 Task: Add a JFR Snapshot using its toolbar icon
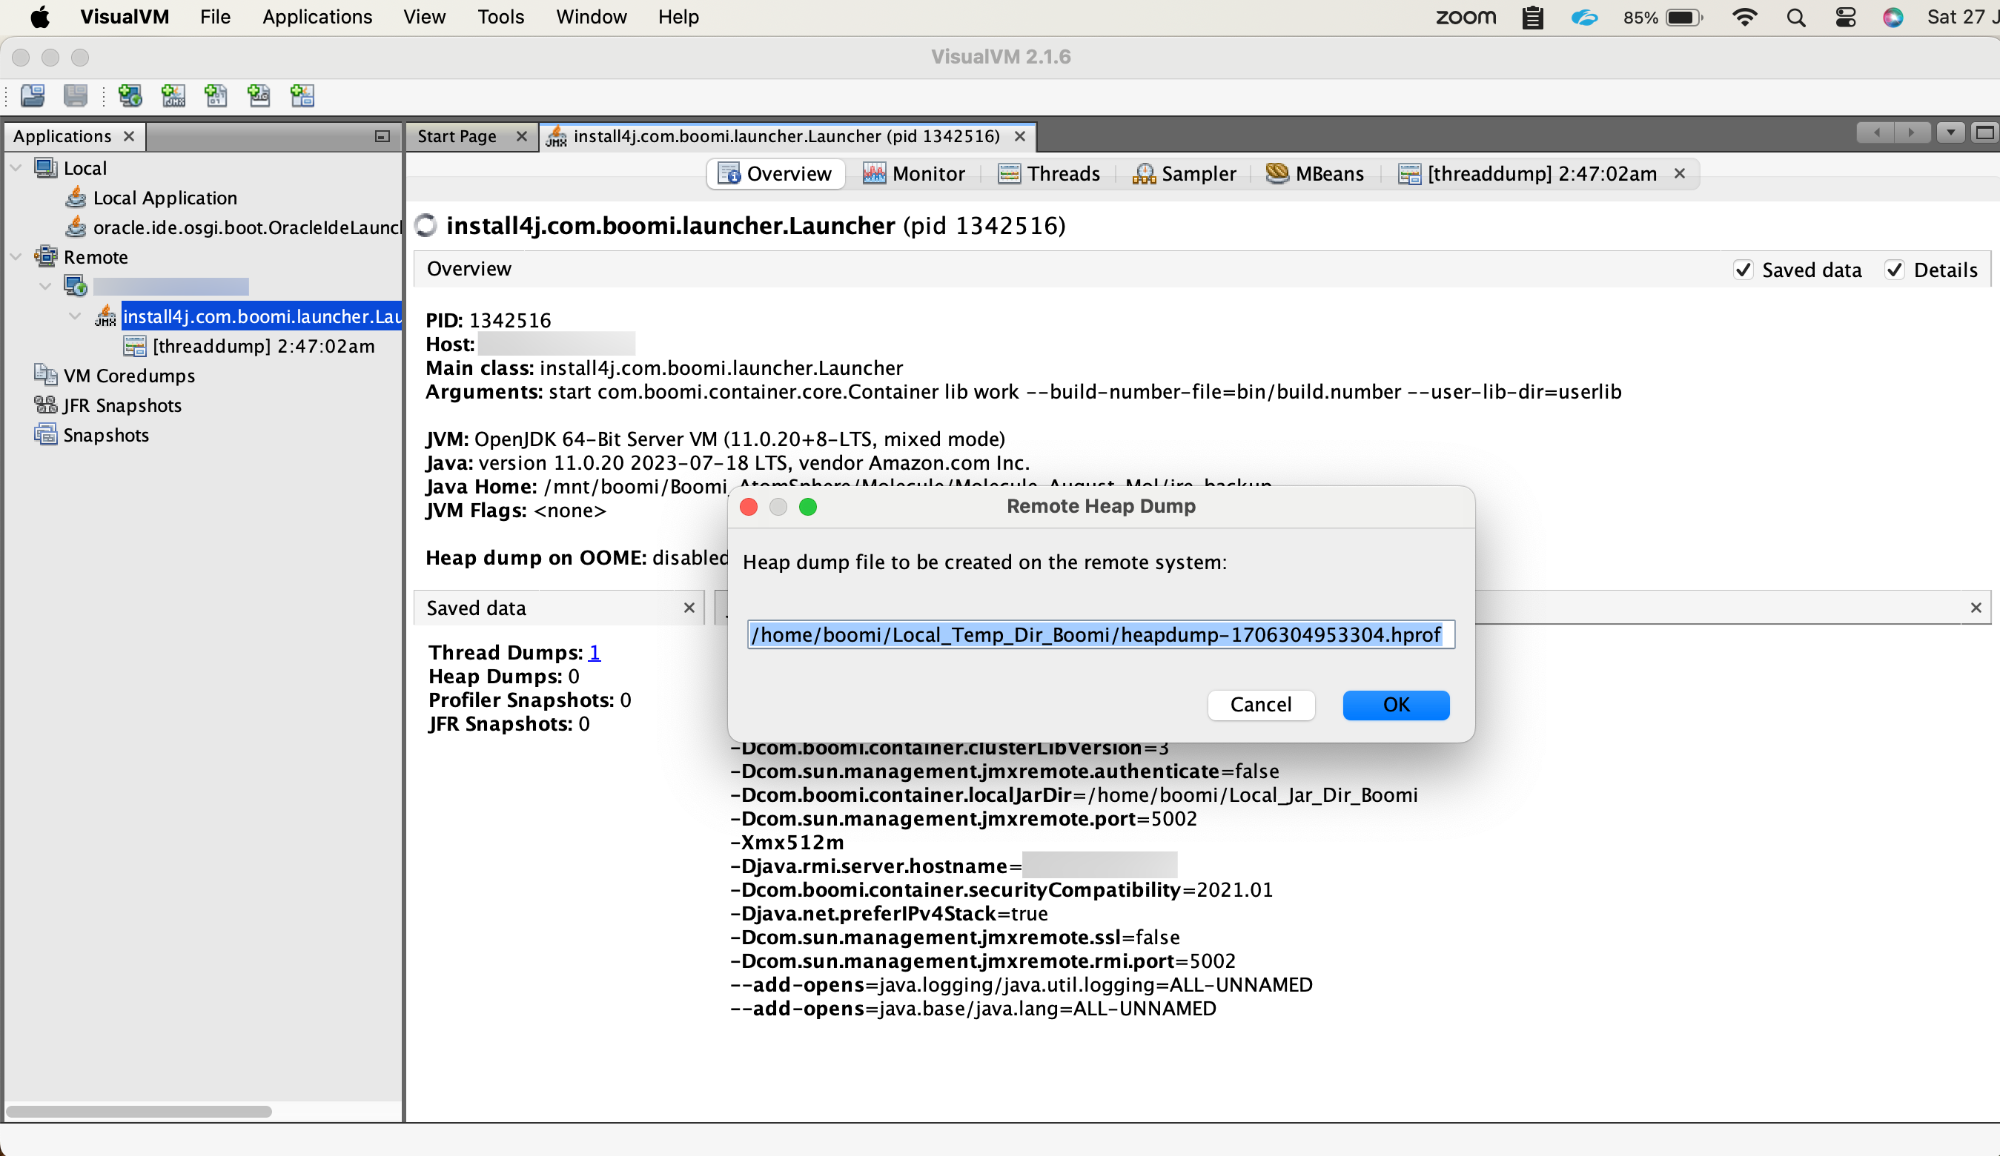tap(259, 95)
